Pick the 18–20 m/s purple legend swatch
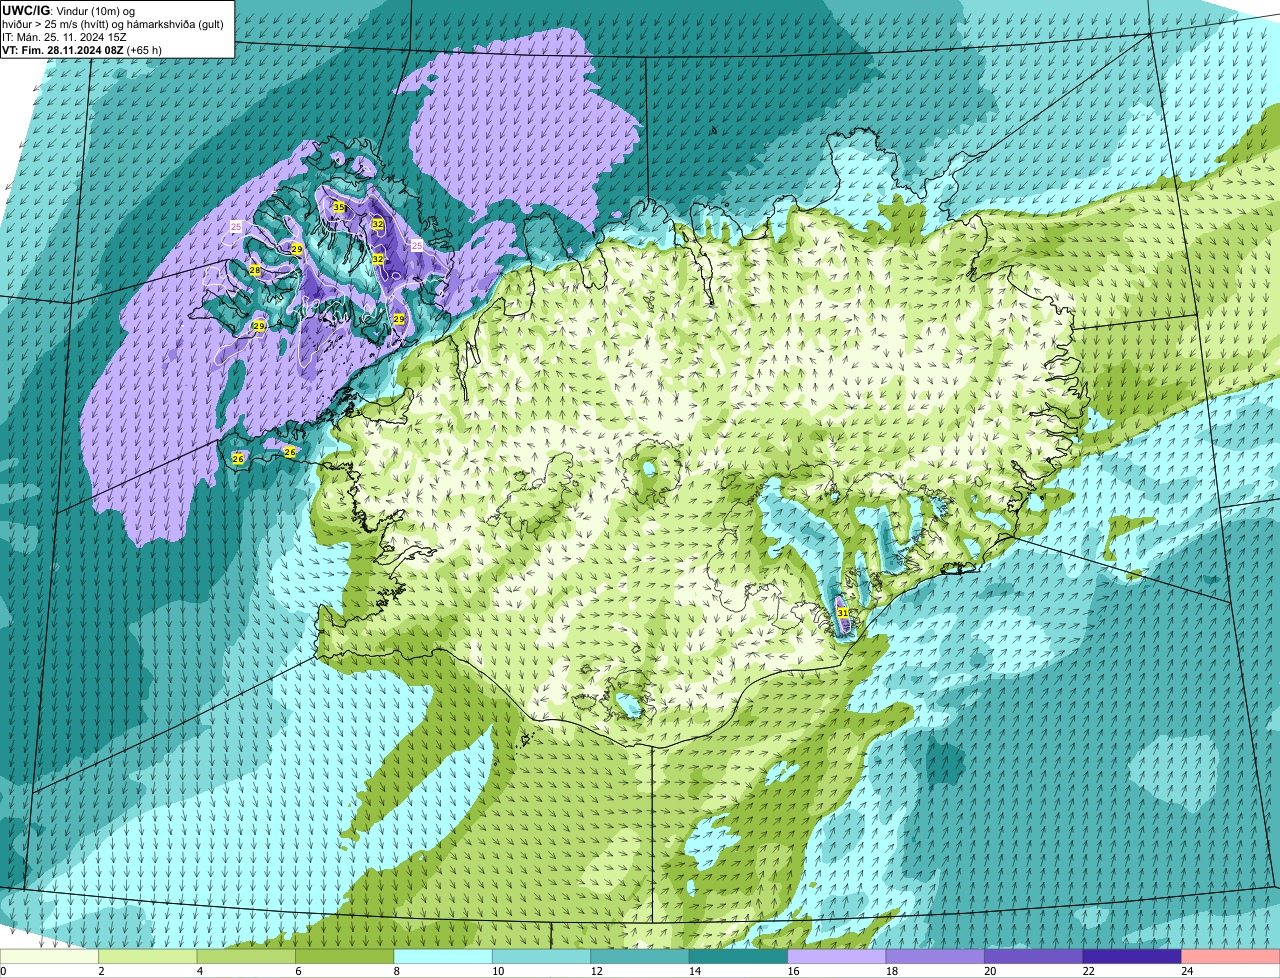The image size is (1280, 978). pyautogui.click(x=935, y=957)
